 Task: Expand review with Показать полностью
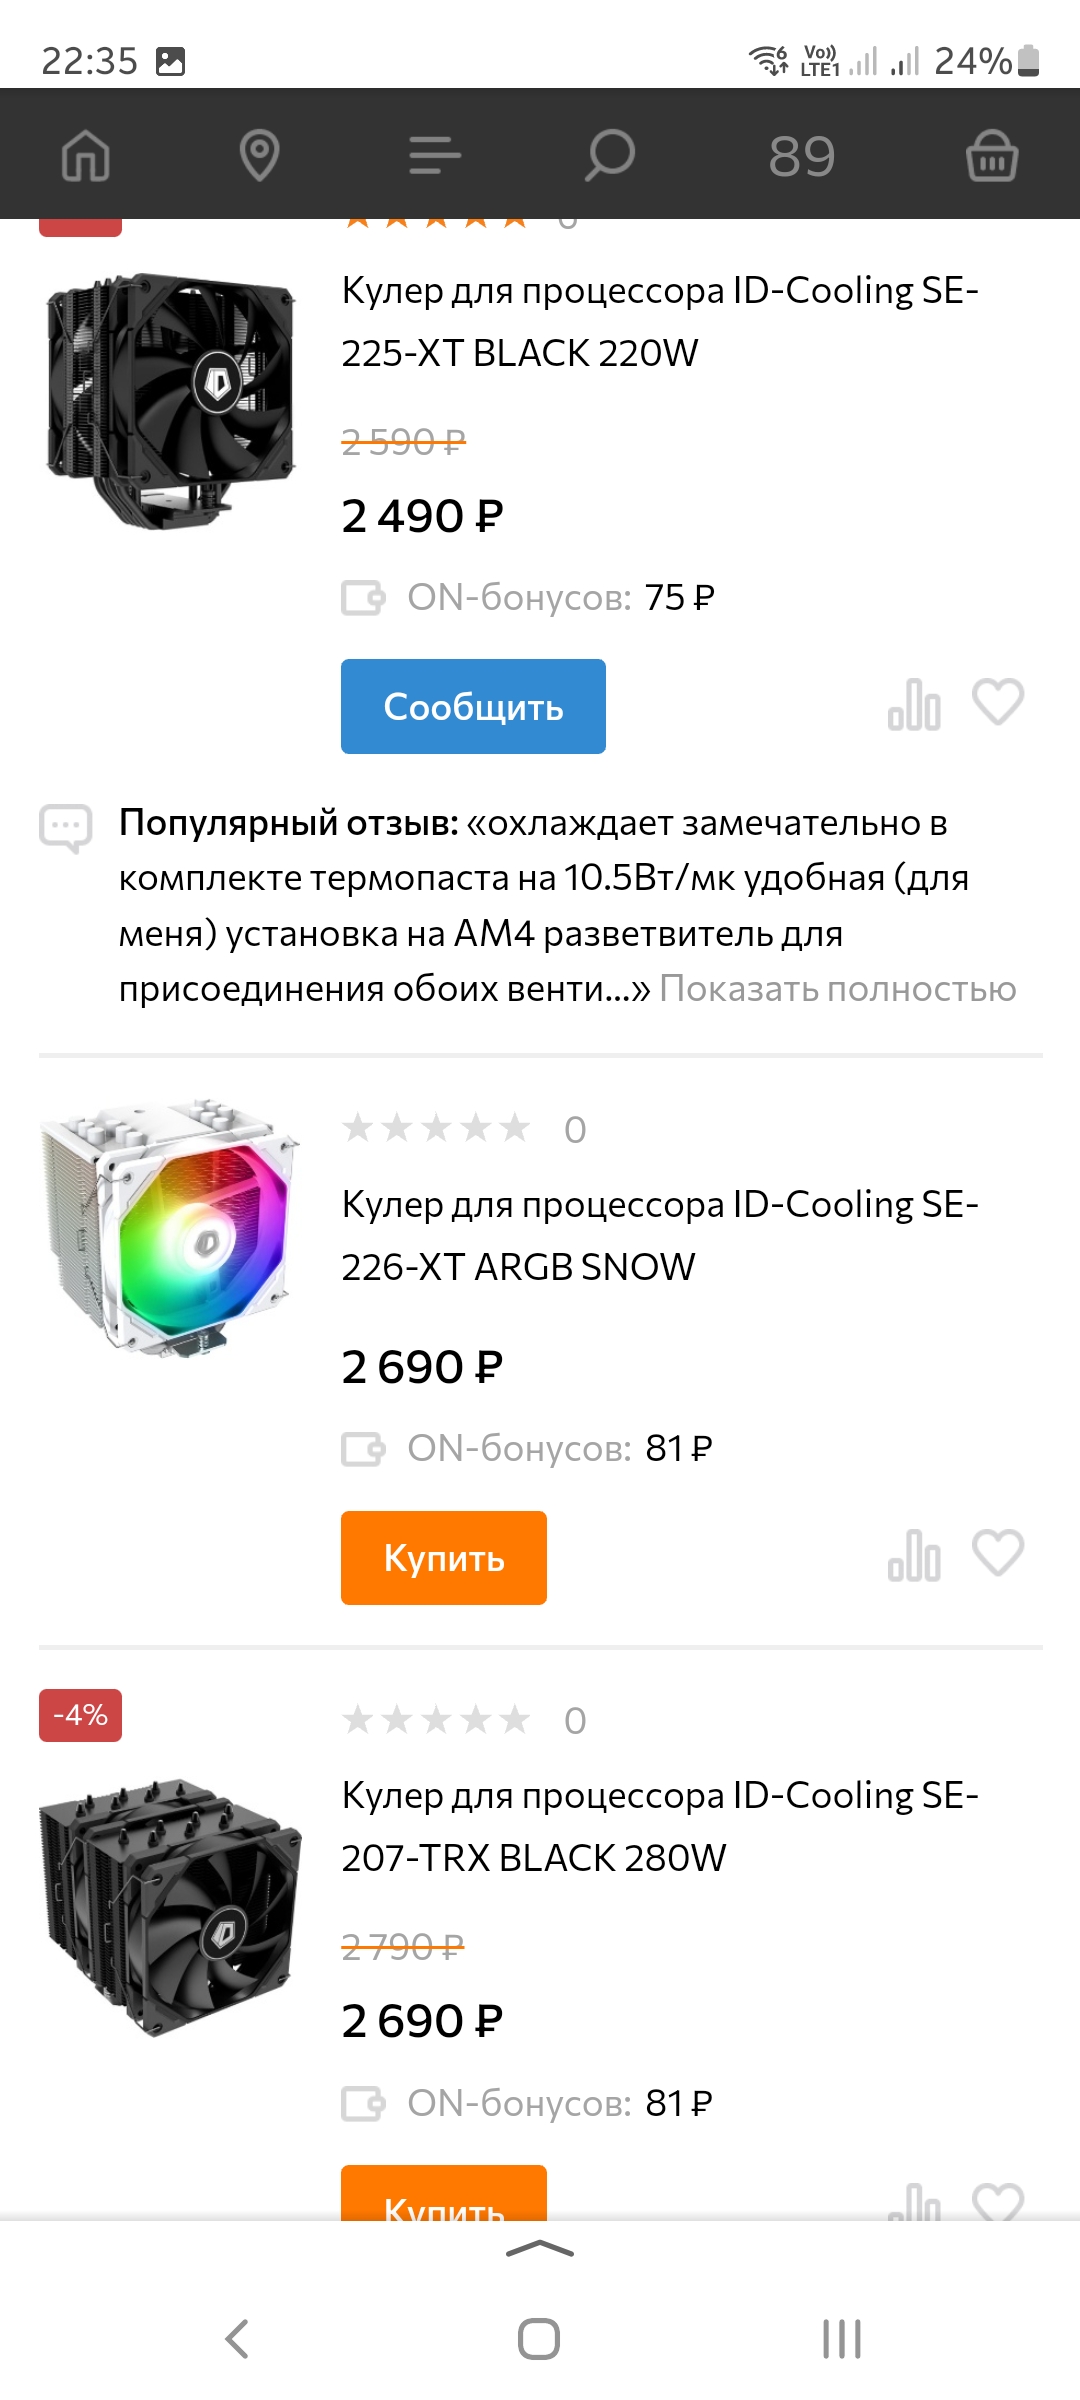click(838, 989)
